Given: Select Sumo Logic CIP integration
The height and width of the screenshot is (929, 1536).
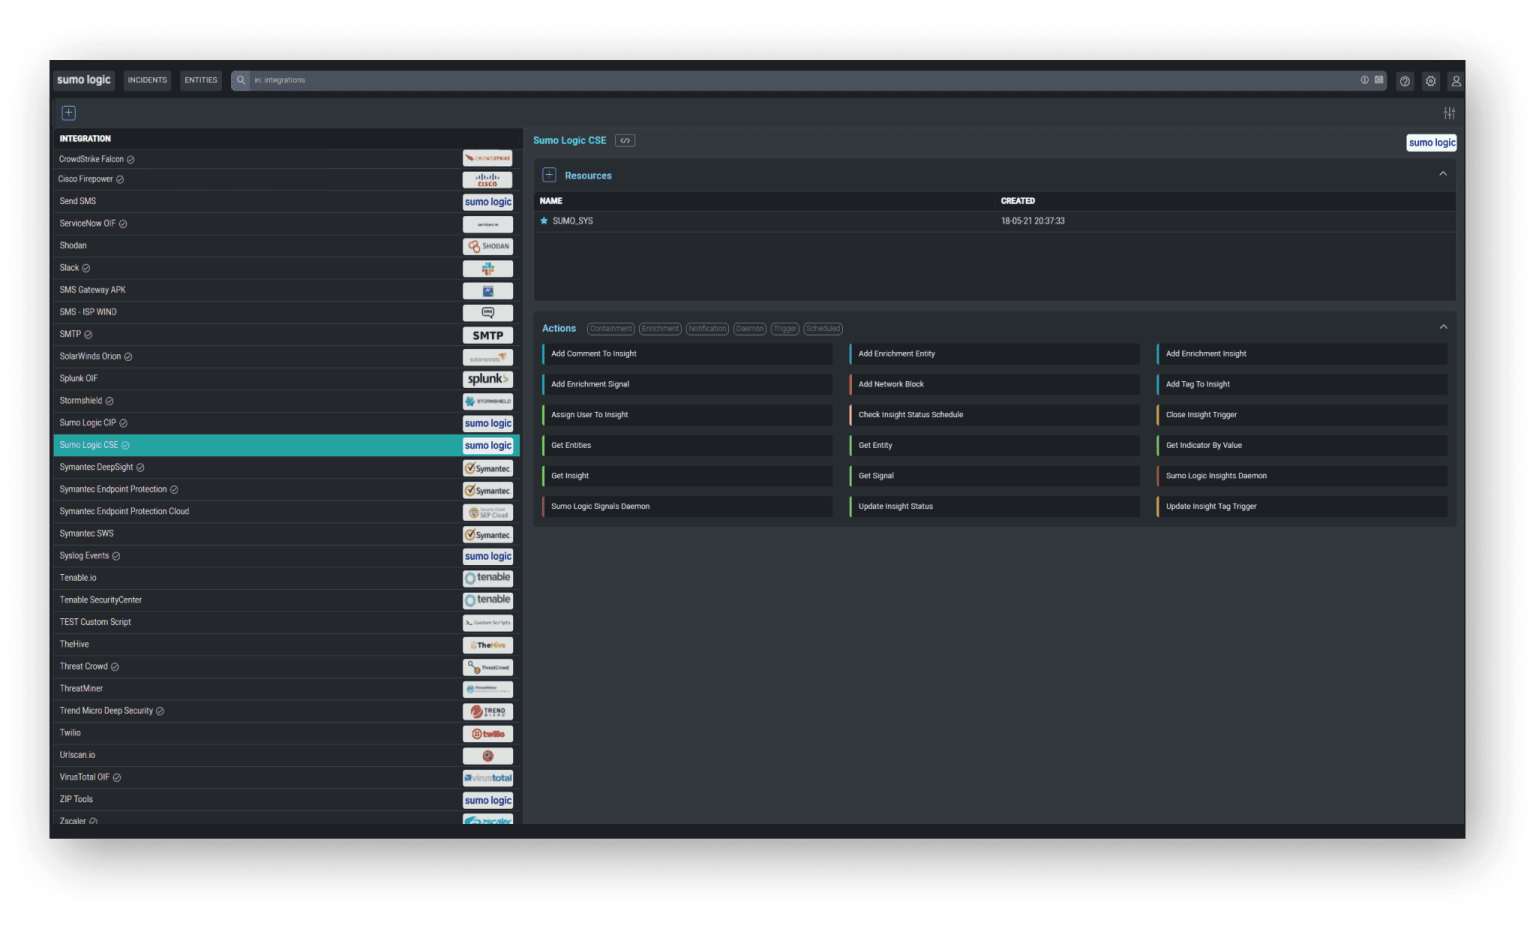Looking at the screenshot, I should click(287, 423).
